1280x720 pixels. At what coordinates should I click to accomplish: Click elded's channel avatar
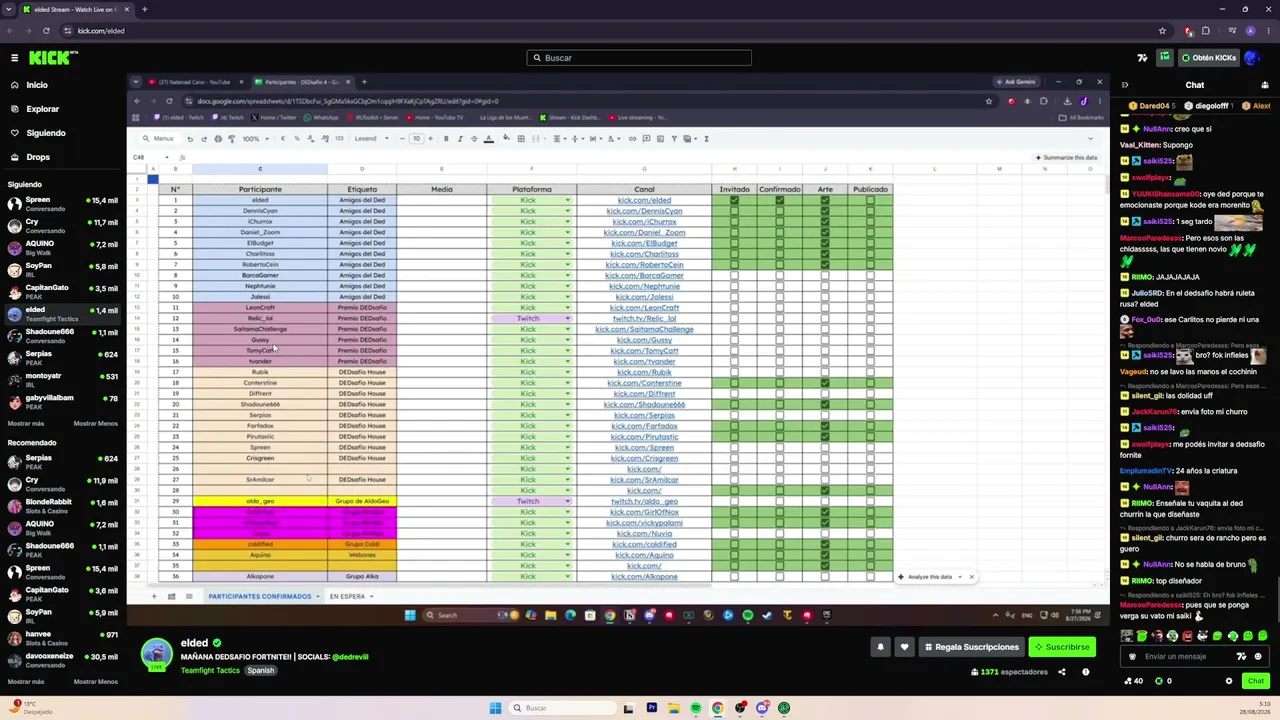[157, 654]
